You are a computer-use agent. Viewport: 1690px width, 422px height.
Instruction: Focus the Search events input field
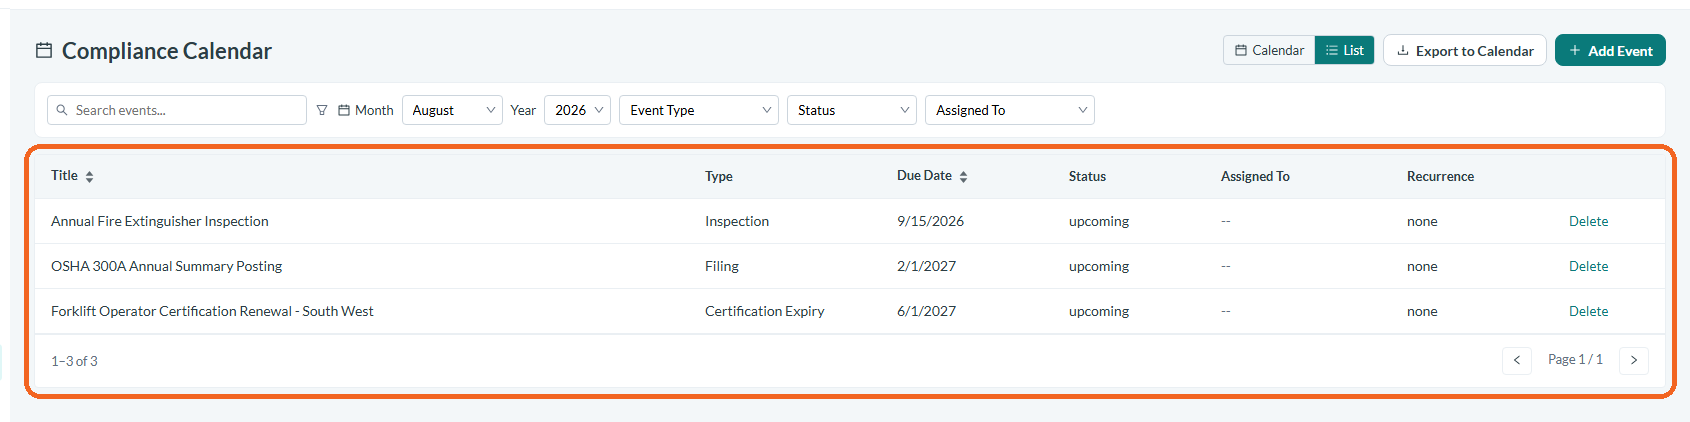point(177,110)
